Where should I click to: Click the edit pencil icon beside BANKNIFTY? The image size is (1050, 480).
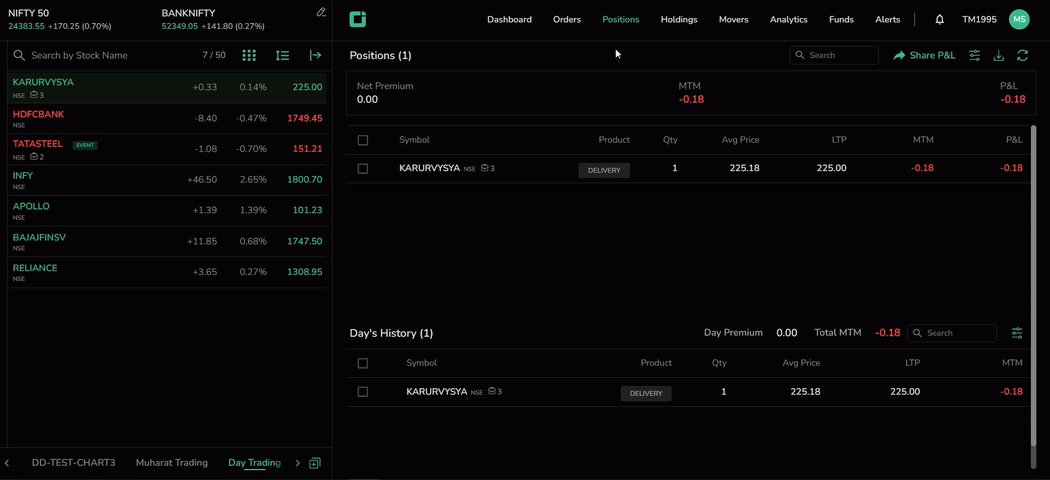click(x=321, y=13)
